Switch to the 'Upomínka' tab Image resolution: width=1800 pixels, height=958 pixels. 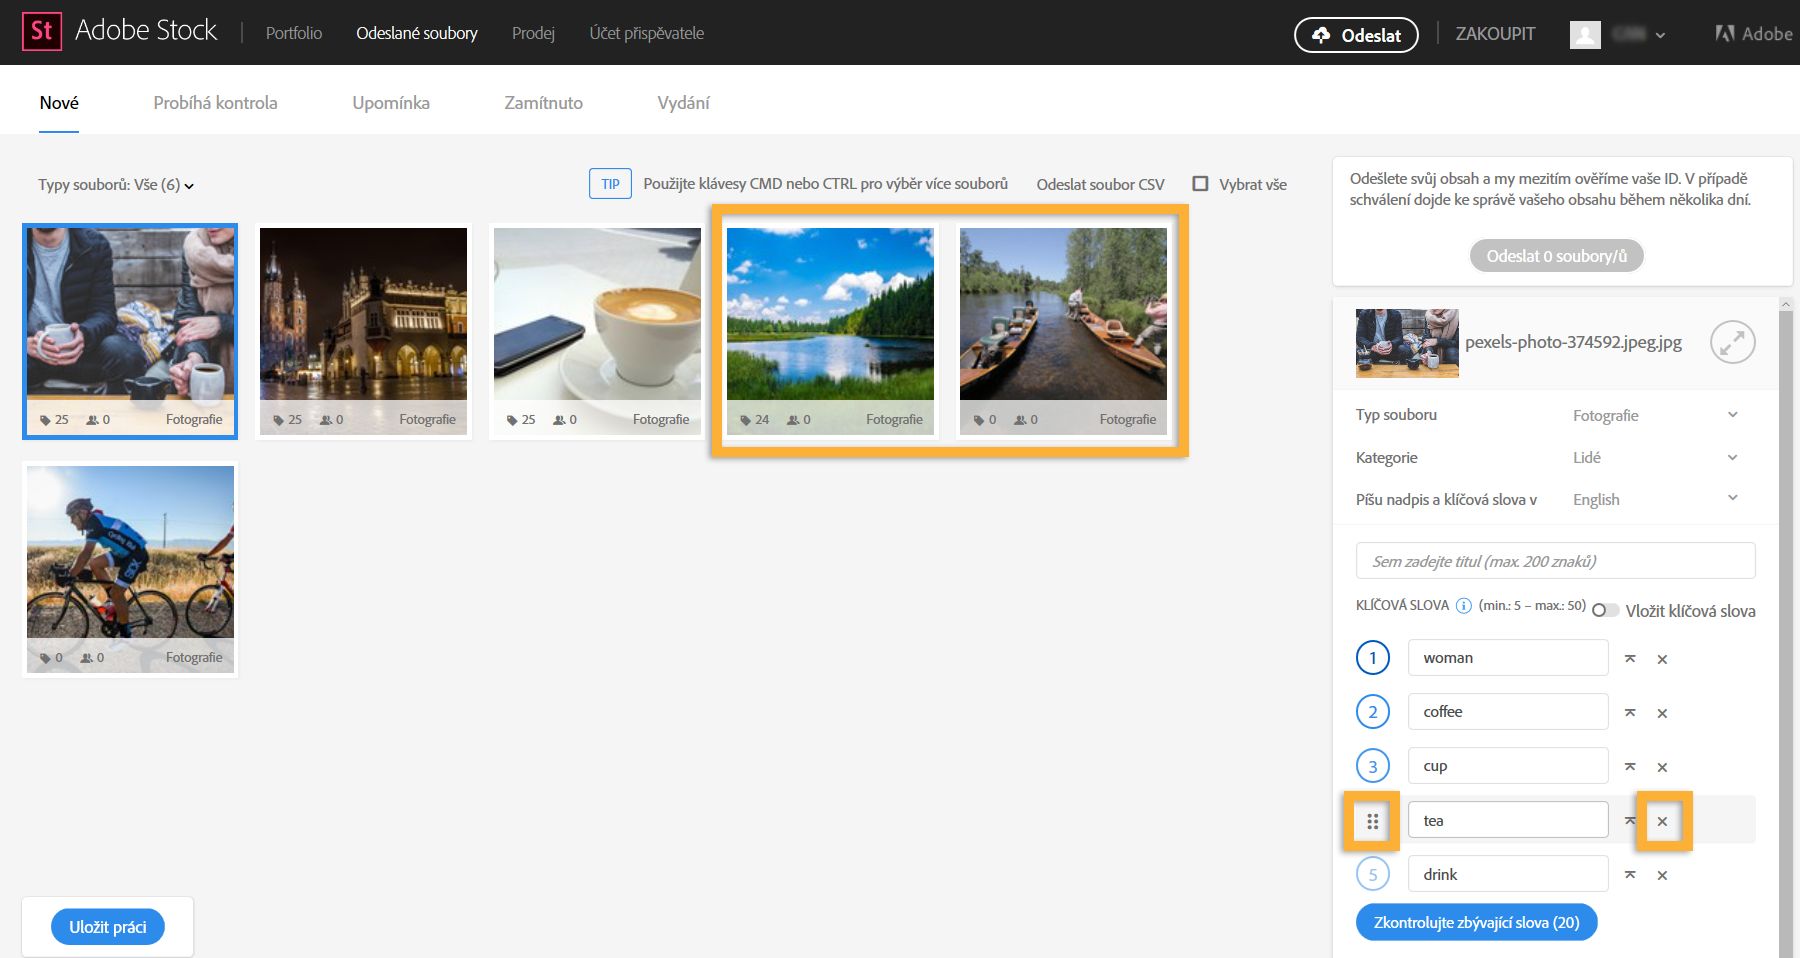pyautogui.click(x=391, y=103)
